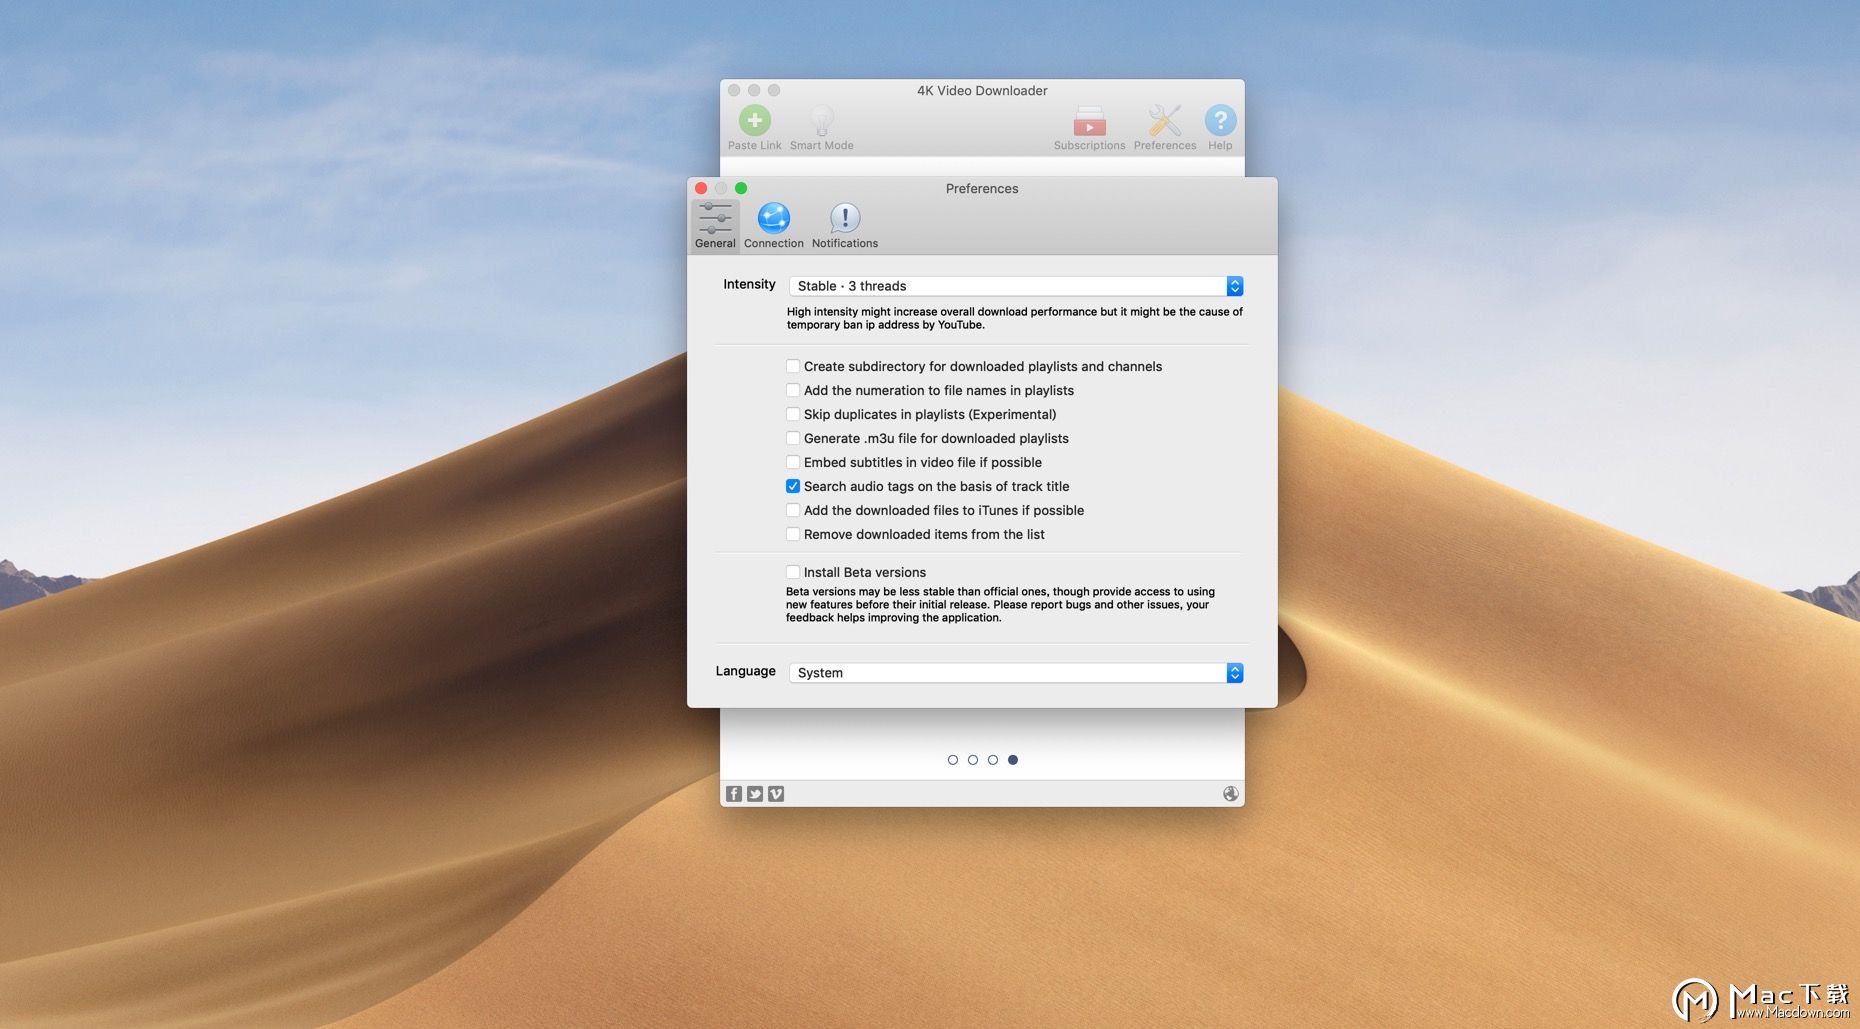Close the Preferences window with red button

click(x=701, y=188)
